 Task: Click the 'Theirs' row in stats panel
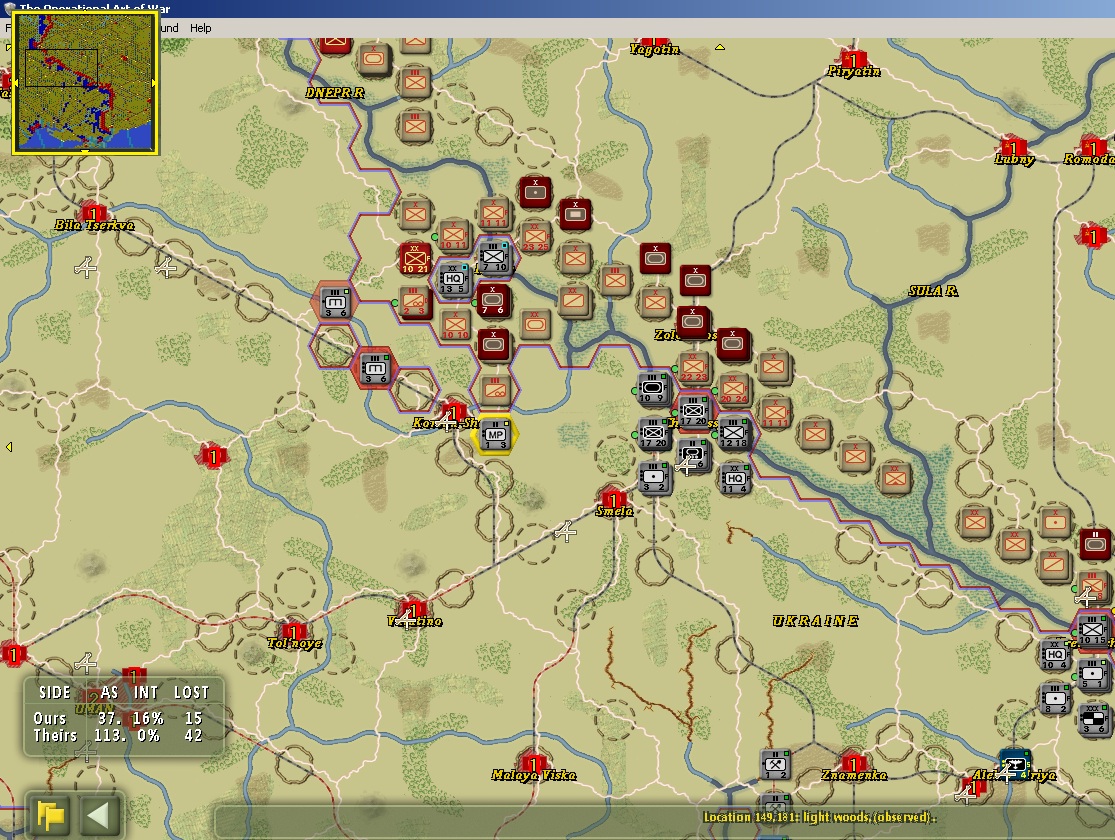point(119,735)
